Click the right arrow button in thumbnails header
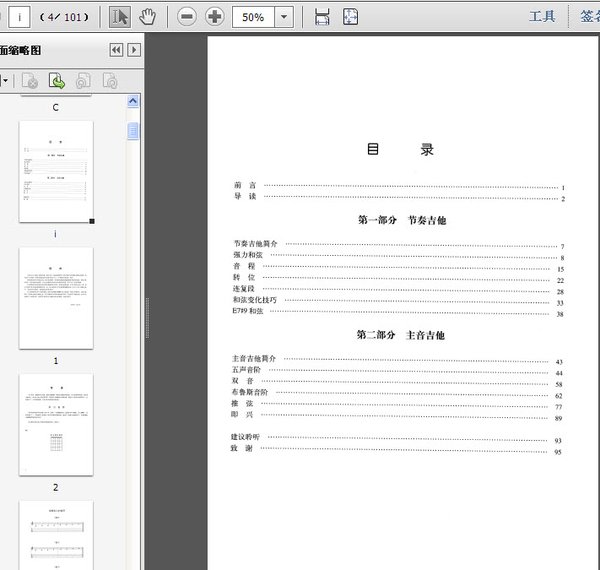Viewport: 600px width, 570px height. (x=134, y=50)
